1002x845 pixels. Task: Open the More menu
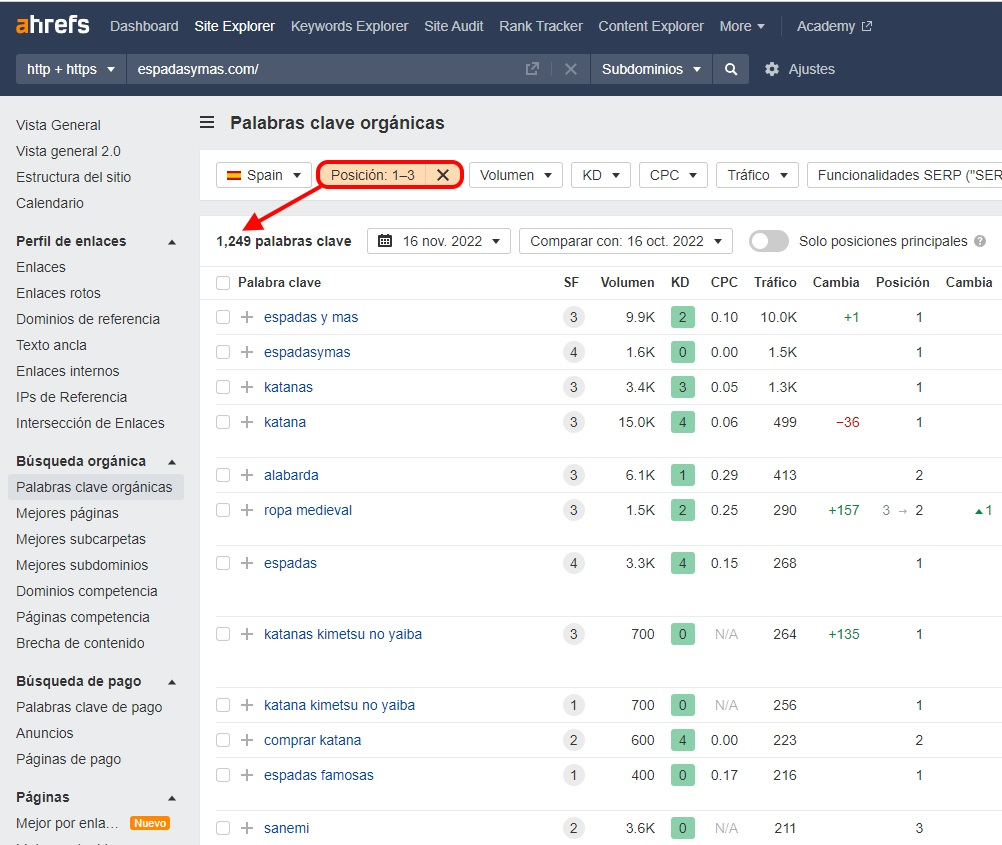(x=741, y=26)
